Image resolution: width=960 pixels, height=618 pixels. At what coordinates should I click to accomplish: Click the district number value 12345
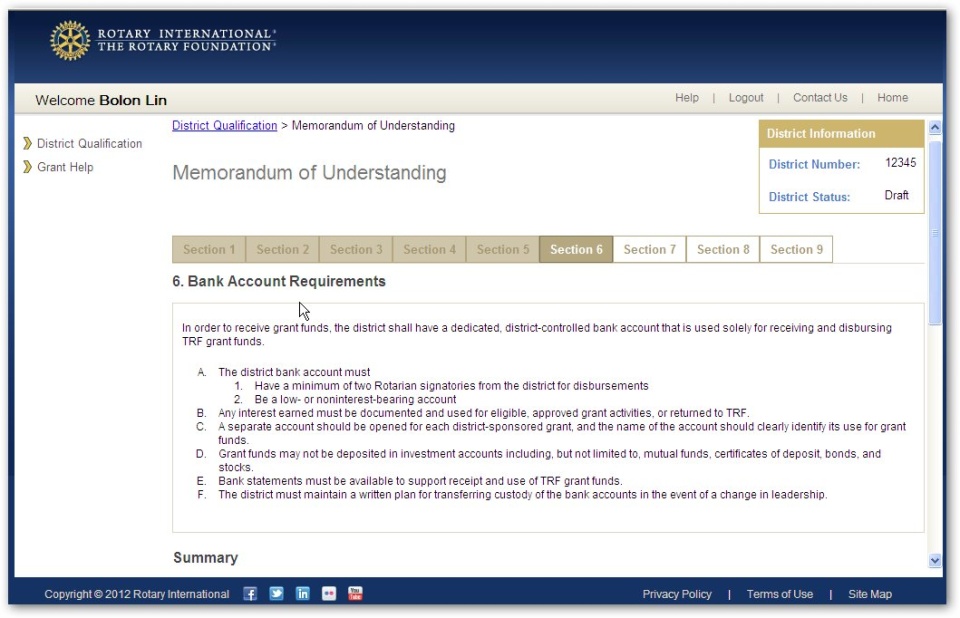pos(900,163)
